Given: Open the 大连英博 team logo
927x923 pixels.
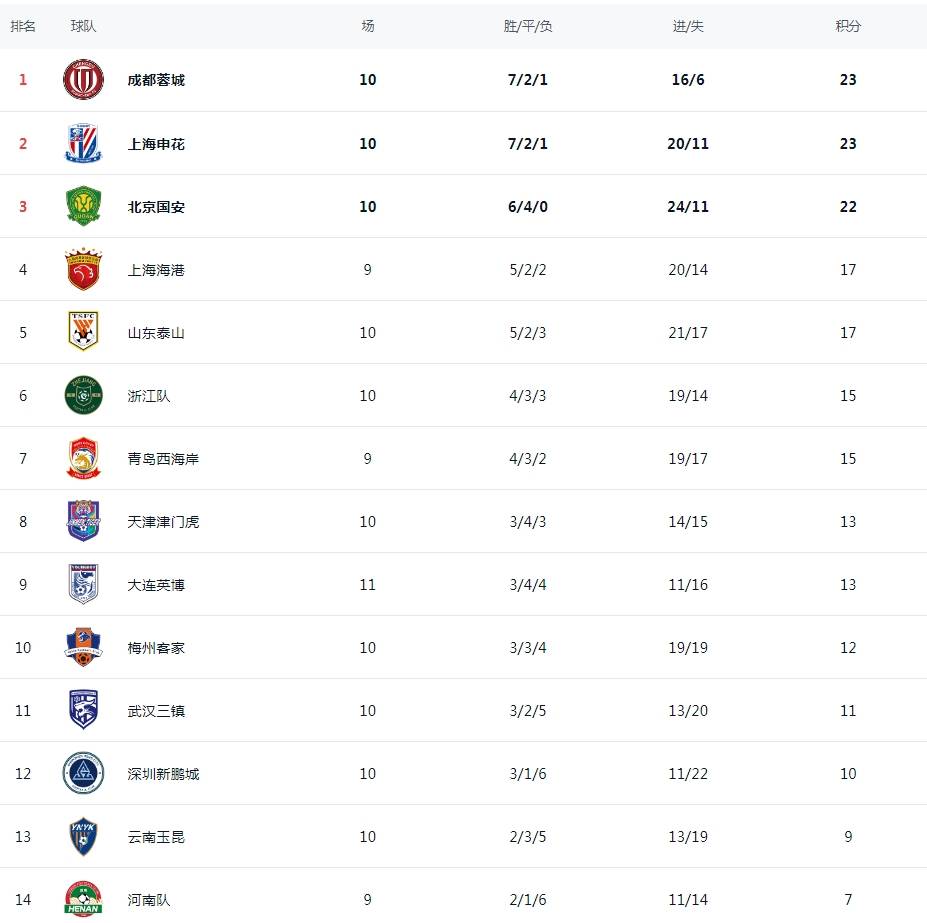Looking at the screenshot, I should pos(83,585).
